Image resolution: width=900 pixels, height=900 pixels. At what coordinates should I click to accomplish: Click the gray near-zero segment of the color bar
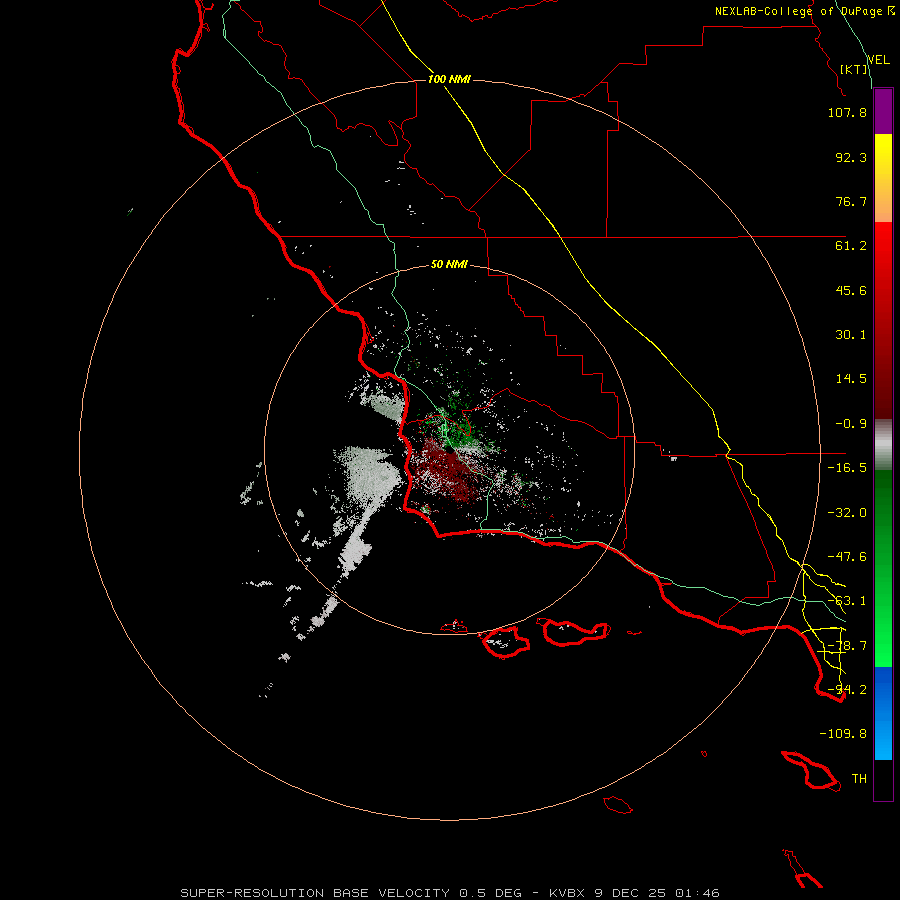(x=883, y=445)
